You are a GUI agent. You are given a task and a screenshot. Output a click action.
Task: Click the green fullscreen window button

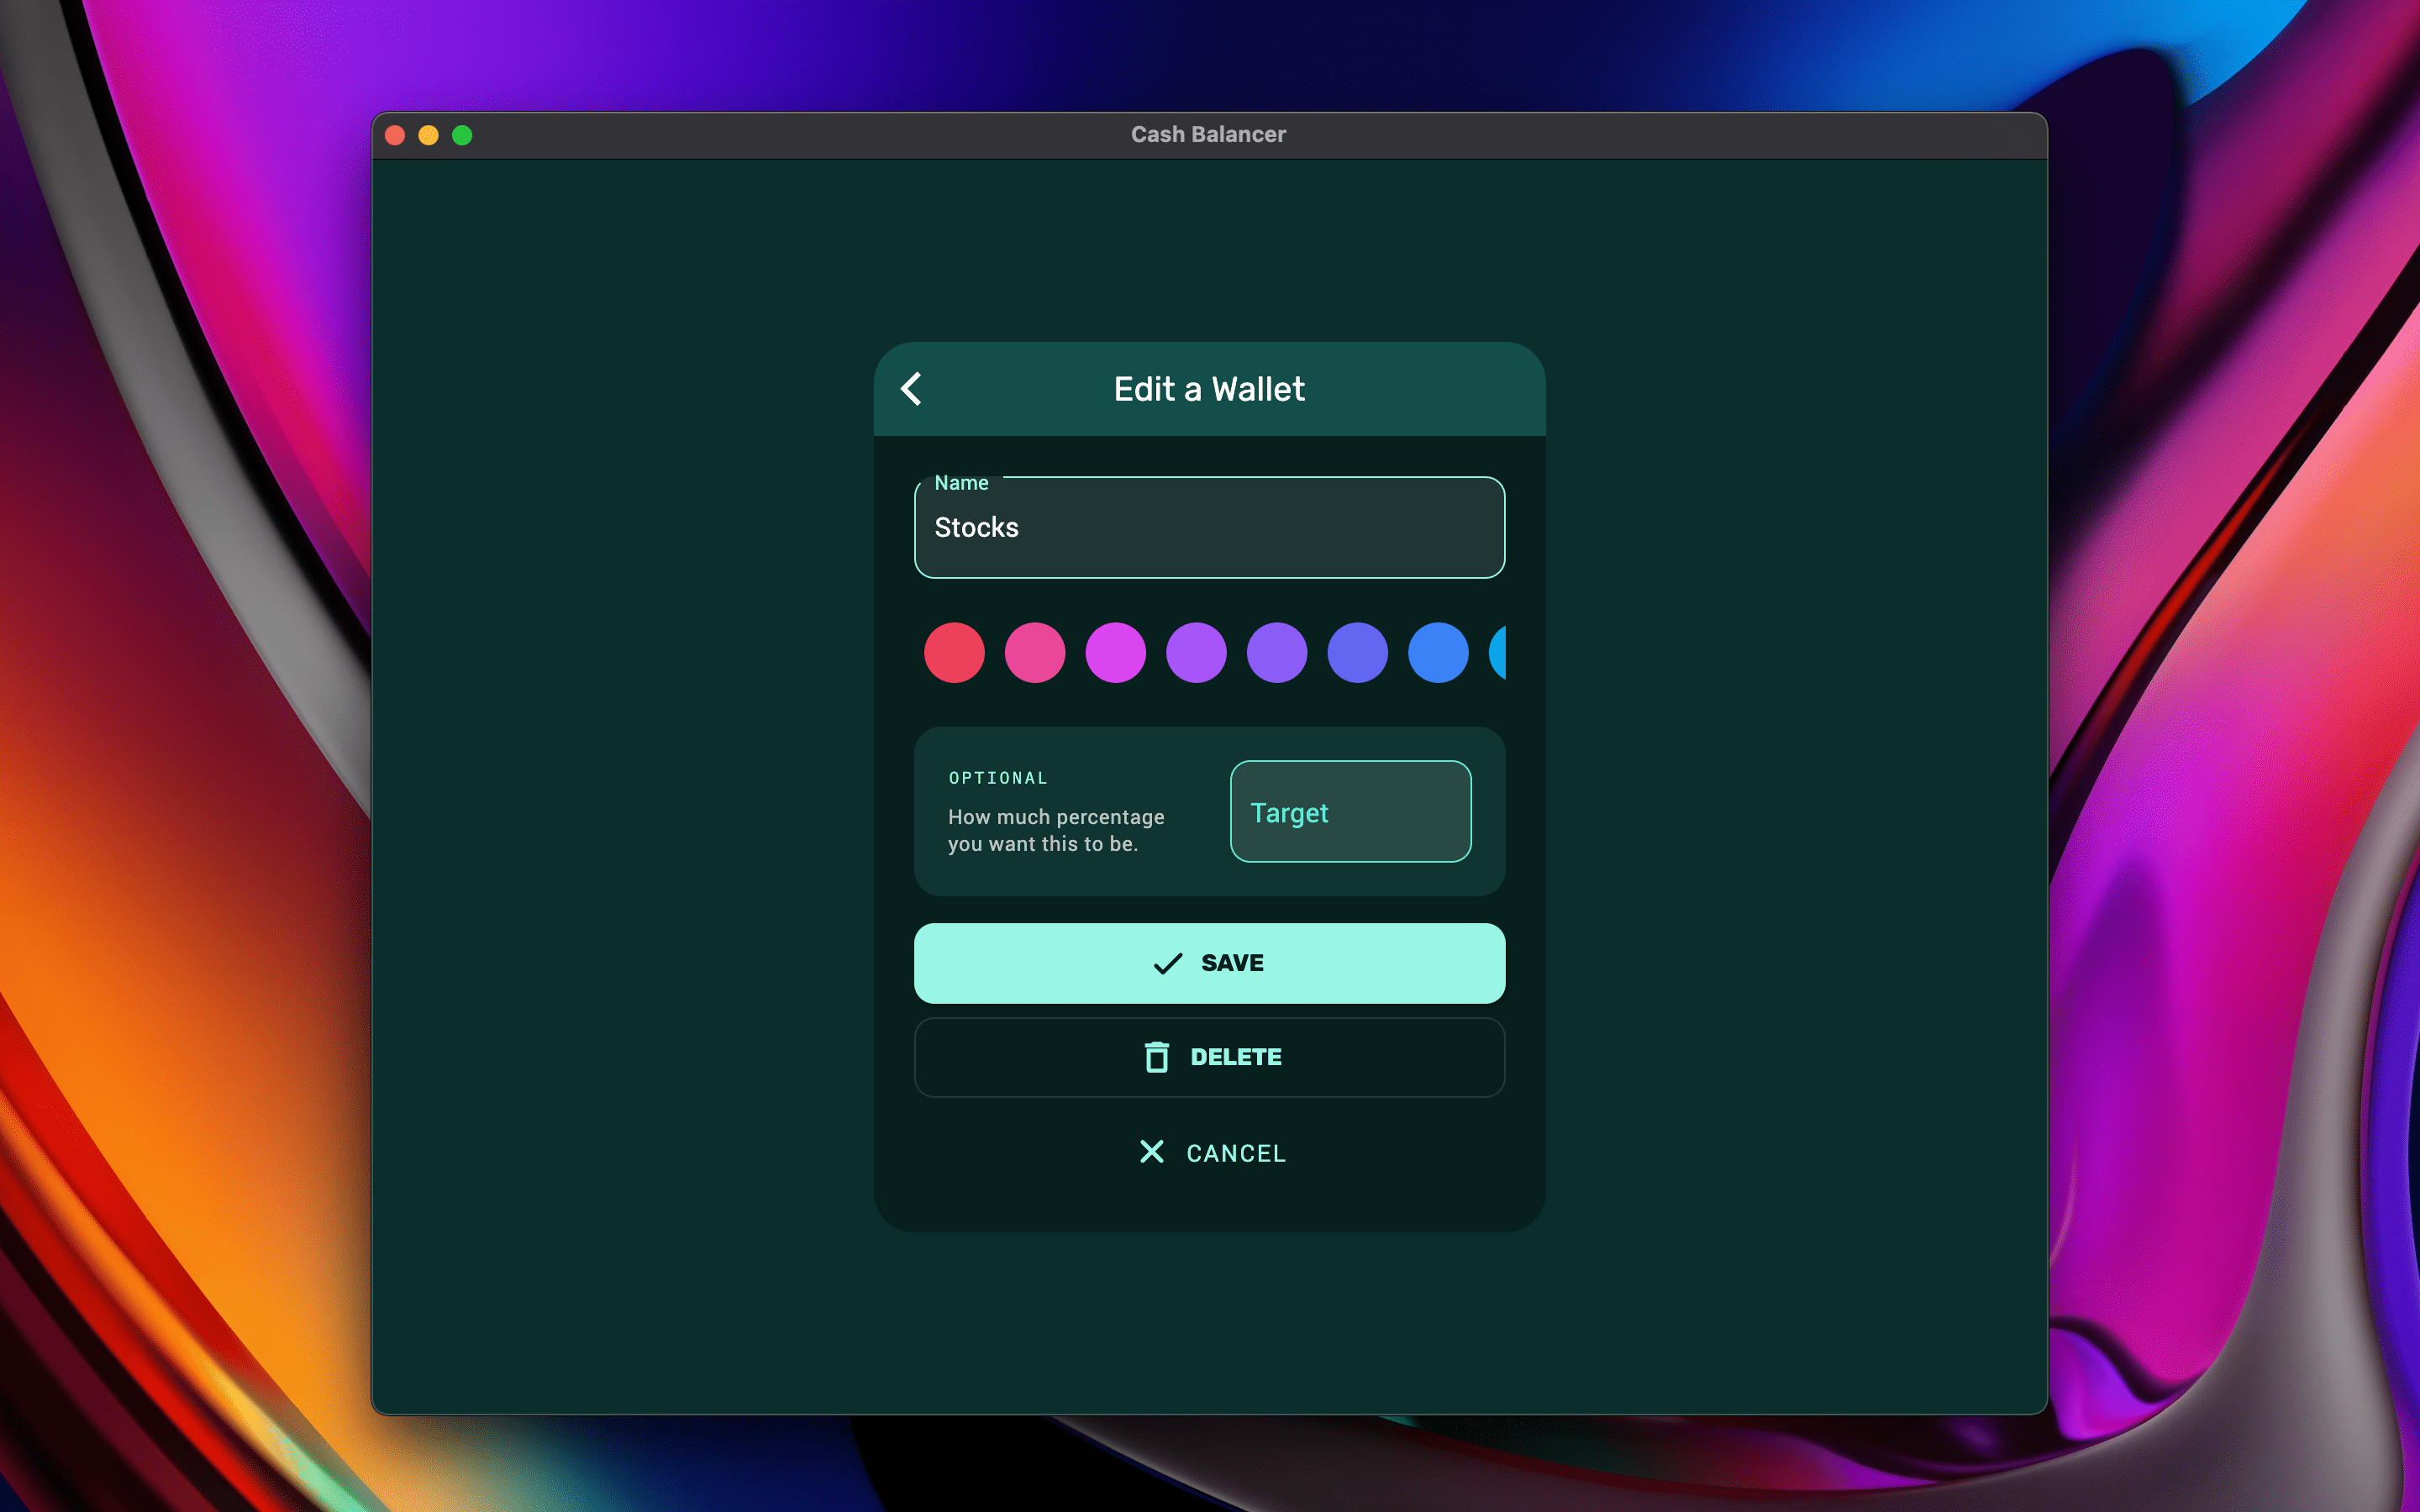pyautogui.click(x=462, y=135)
